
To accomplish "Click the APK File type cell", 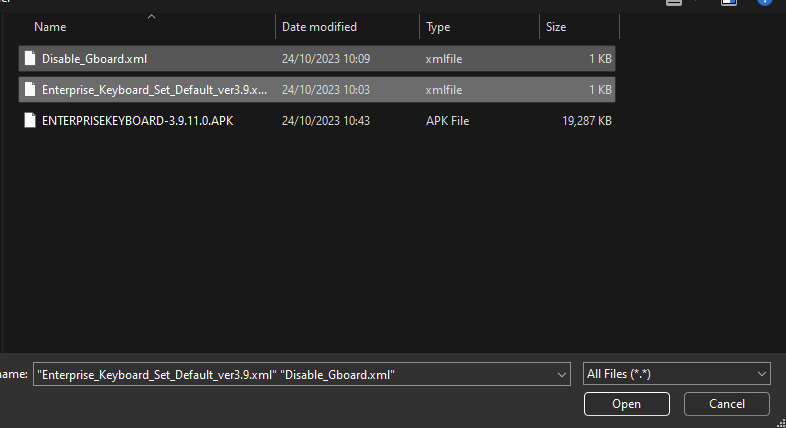I will (448, 121).
